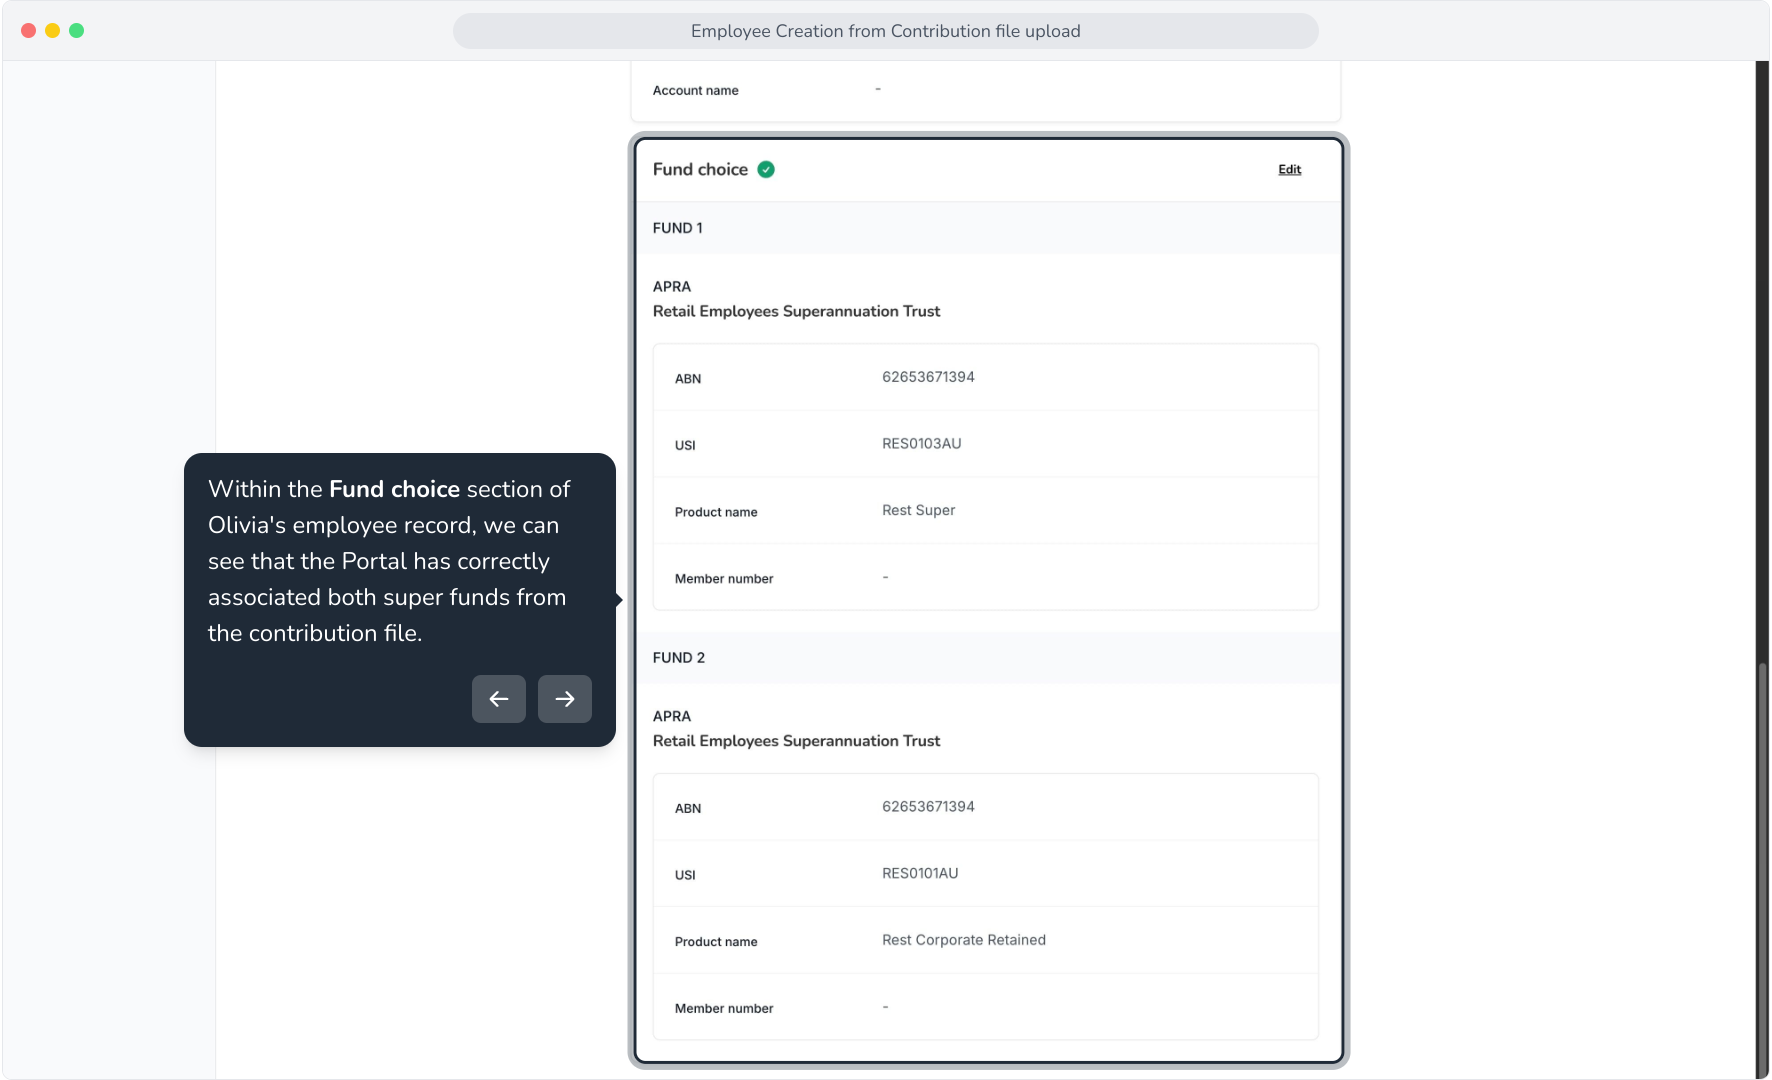Click the yellow minimize window dot
The width and height of the screenshot is (1772, 1080).
coord(53,31)
